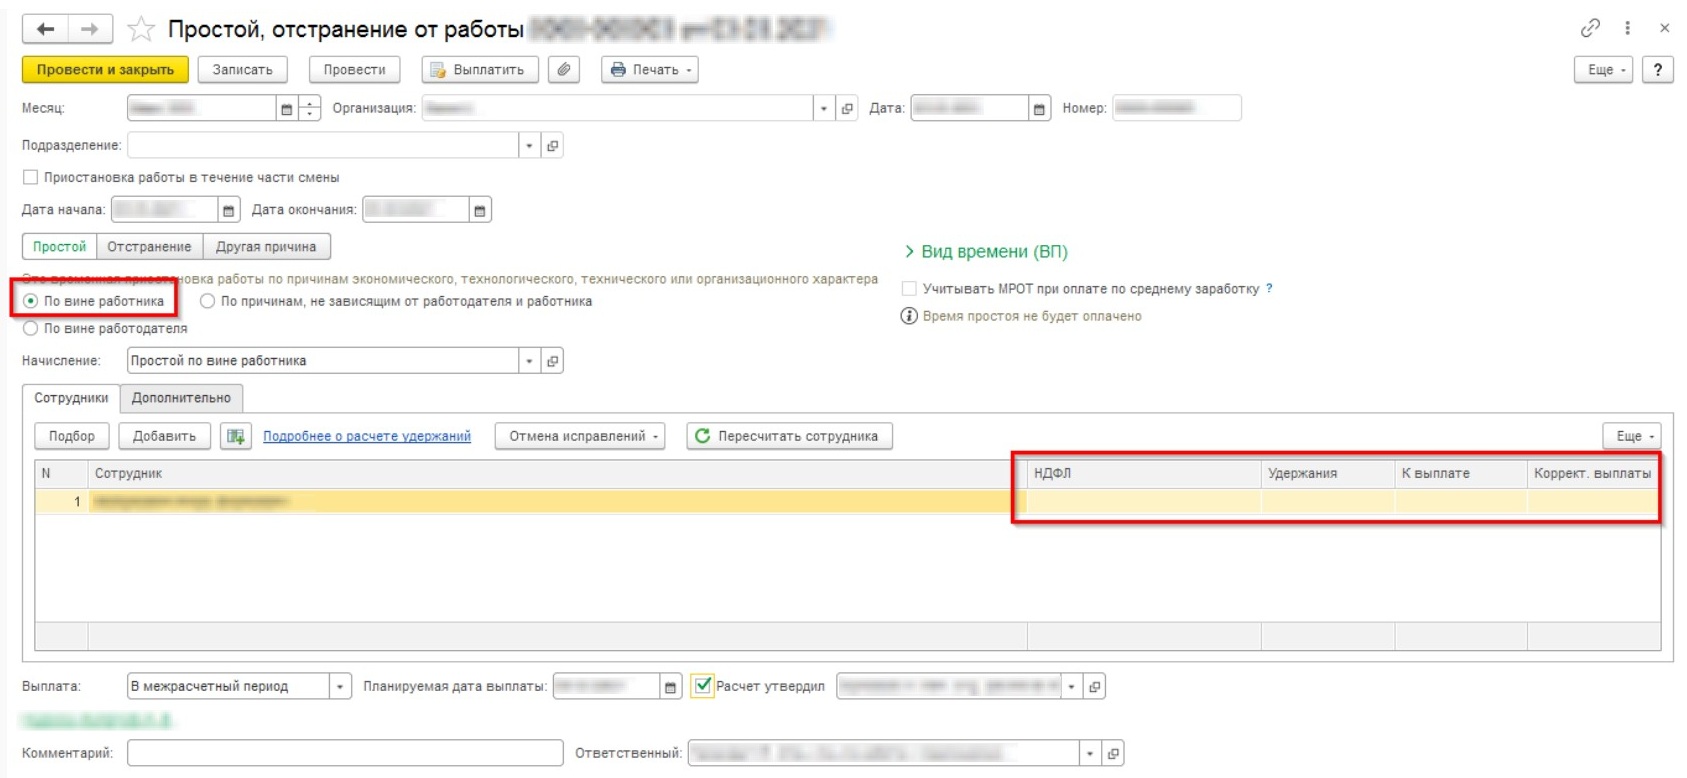Open help with the question mark button
This screenshot has width=1687, height=778.
(x=1658, y=70)
